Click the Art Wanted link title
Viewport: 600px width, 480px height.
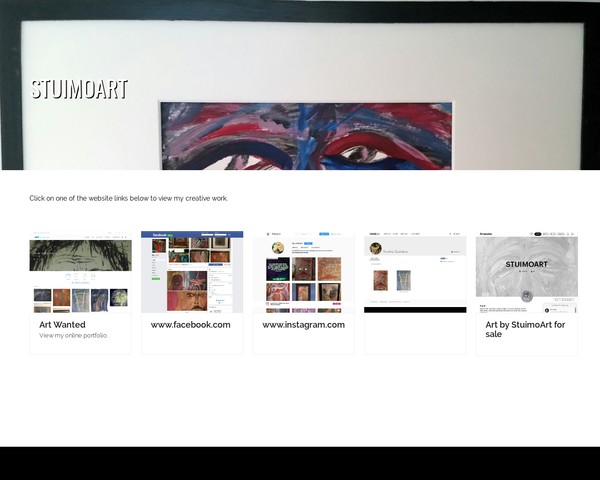click(62, 325)
